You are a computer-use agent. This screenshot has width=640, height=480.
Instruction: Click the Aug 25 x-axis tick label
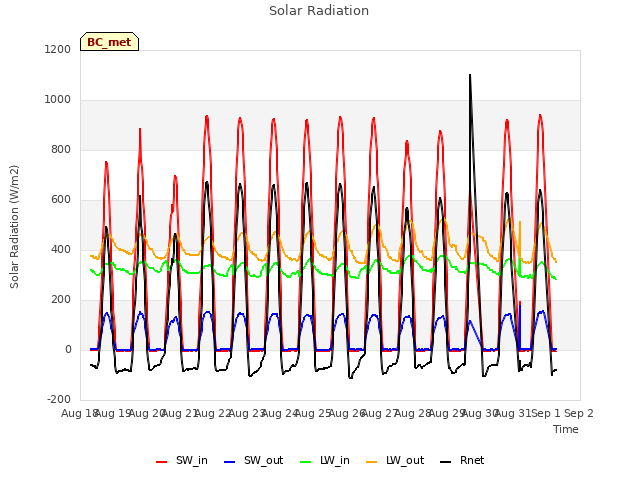(x=313, y=413)
